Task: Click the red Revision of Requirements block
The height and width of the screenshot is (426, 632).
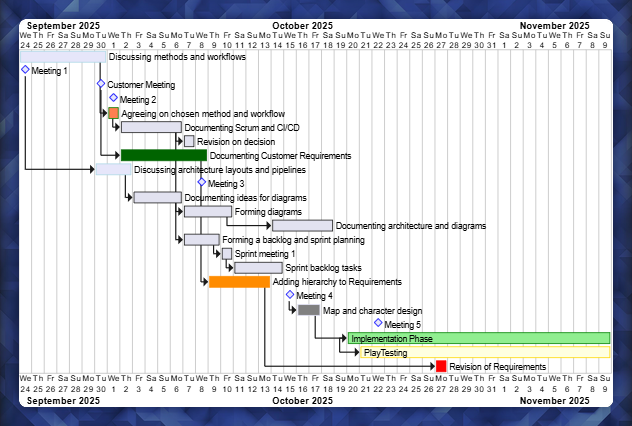Action: coord(441,367)
